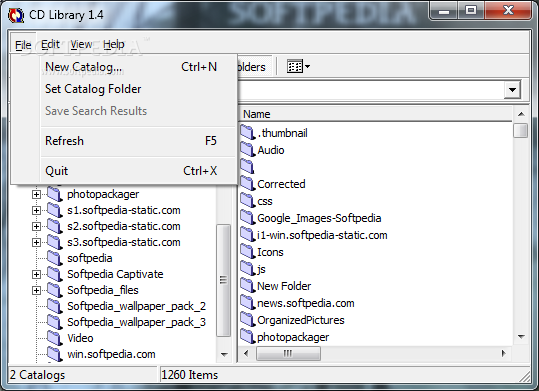Click Softpedia Captivate folder icon in tree
Image resolution: width=539 pixels, height=391 pixels.
pyautogui.click(x=54, y=274)
